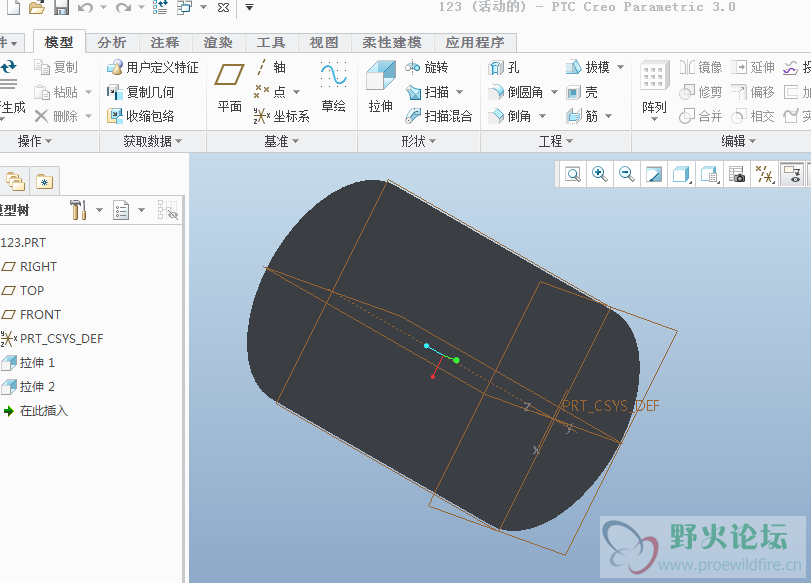Expand the 基准 group menu

pos(282,141)
